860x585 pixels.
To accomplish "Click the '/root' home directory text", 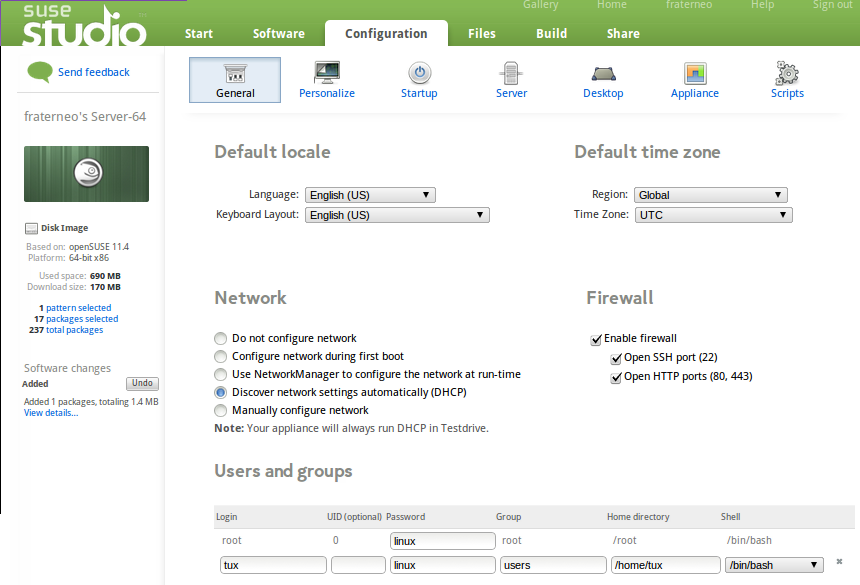I will pyautogui.click(x=625, y=541).
